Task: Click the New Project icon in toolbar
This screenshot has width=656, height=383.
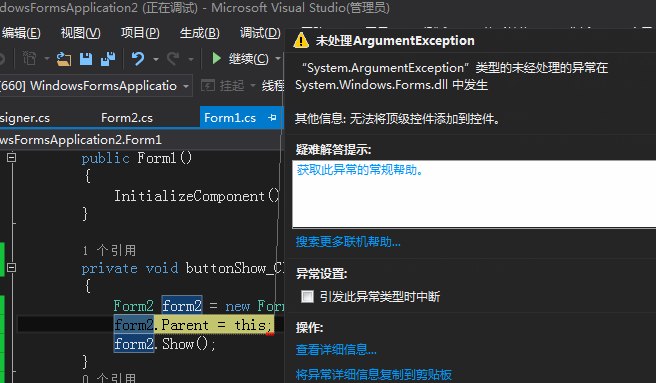Action: click(29, 59)
